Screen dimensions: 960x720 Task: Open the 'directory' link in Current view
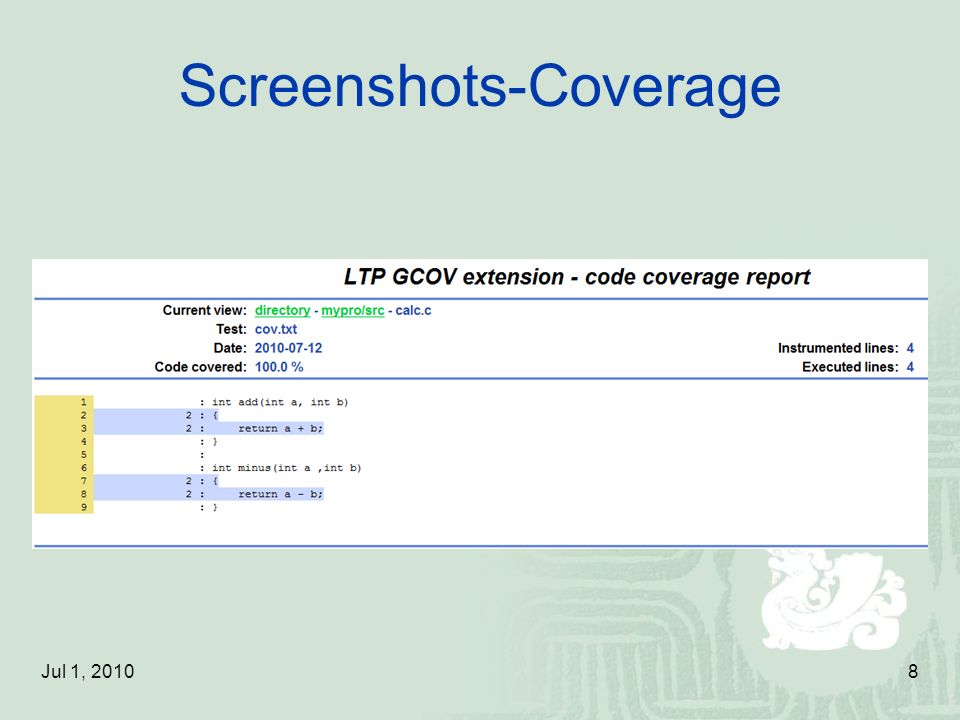(282, 310)
